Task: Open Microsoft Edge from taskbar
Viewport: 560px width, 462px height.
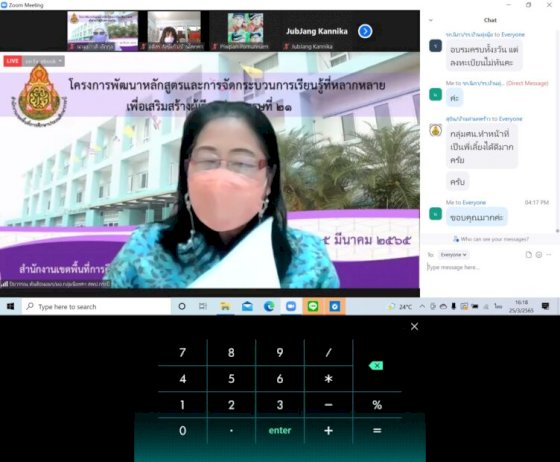Action: tap(269, 306)
